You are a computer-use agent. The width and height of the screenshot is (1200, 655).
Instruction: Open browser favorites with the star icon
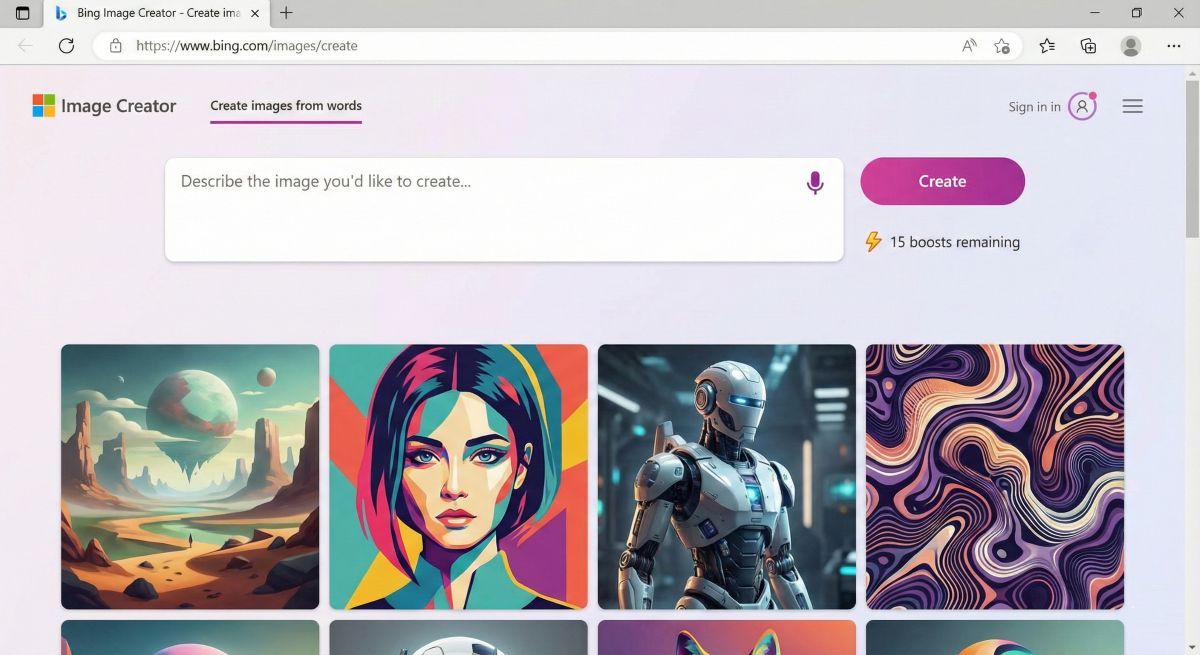click(x=1046, y=45)
